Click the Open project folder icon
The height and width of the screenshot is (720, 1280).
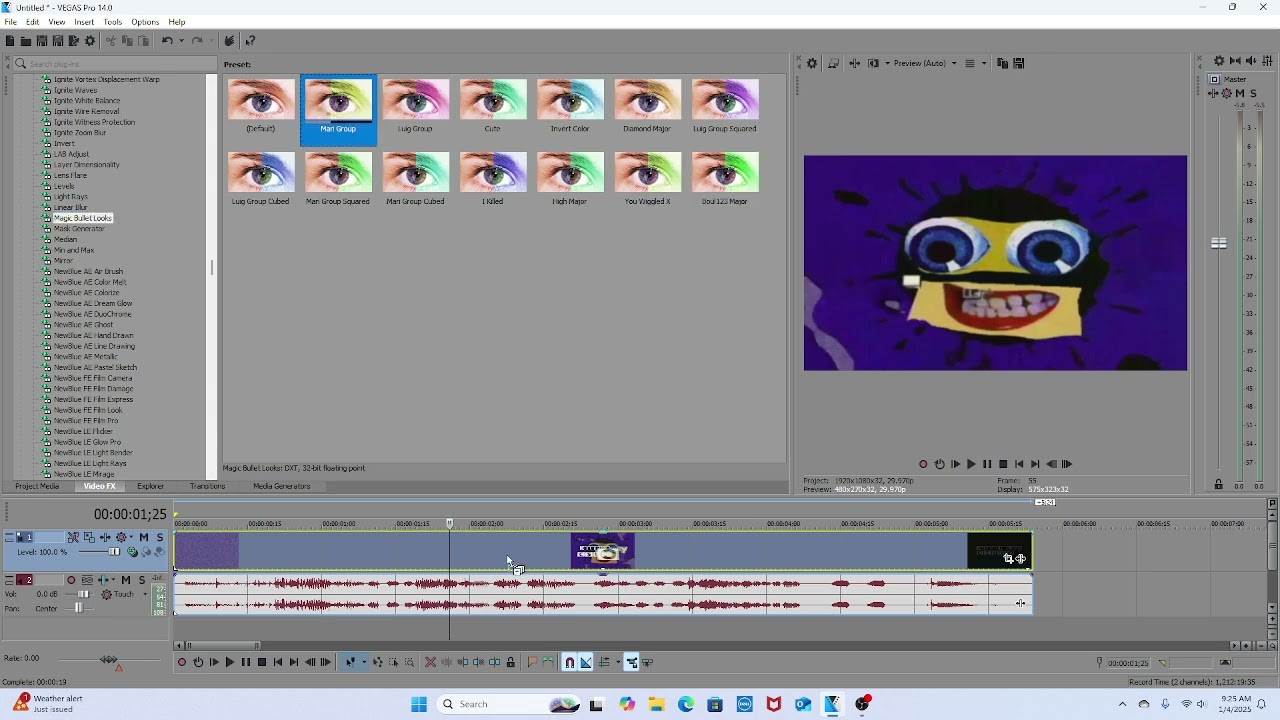(26, 41)
